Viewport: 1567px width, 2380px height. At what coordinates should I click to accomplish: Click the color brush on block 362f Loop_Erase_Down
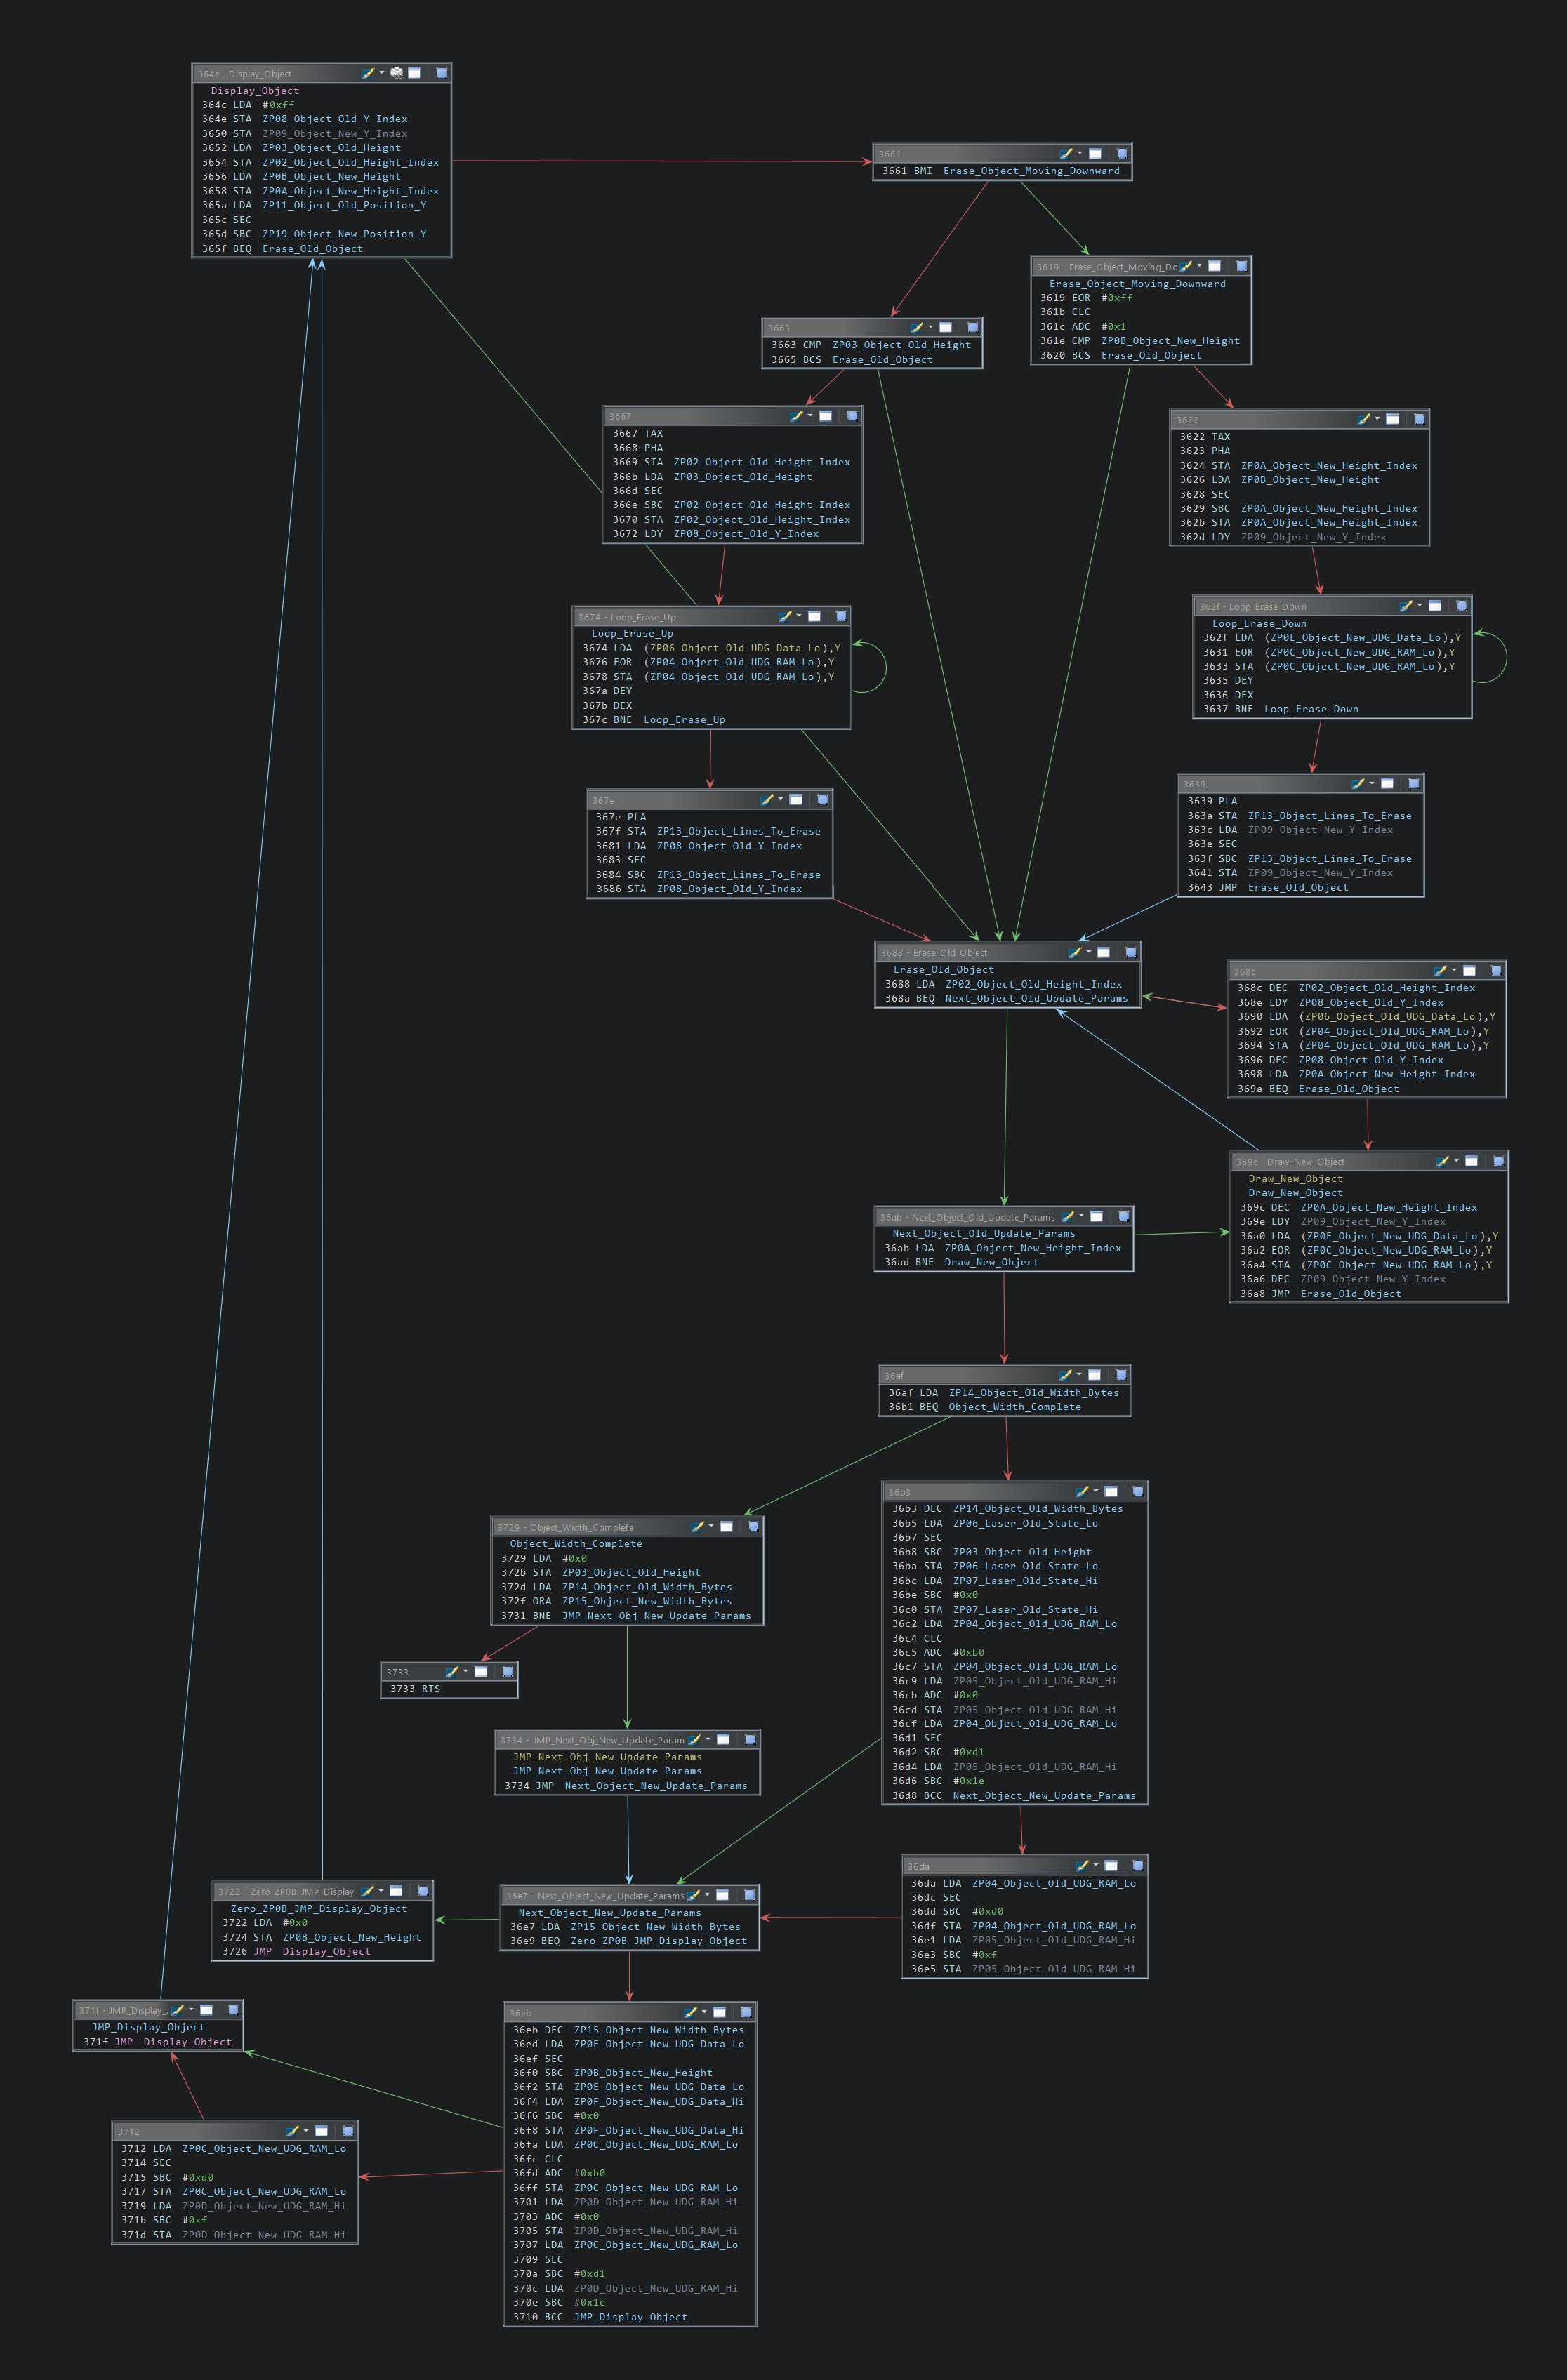tap(1405, 605)
